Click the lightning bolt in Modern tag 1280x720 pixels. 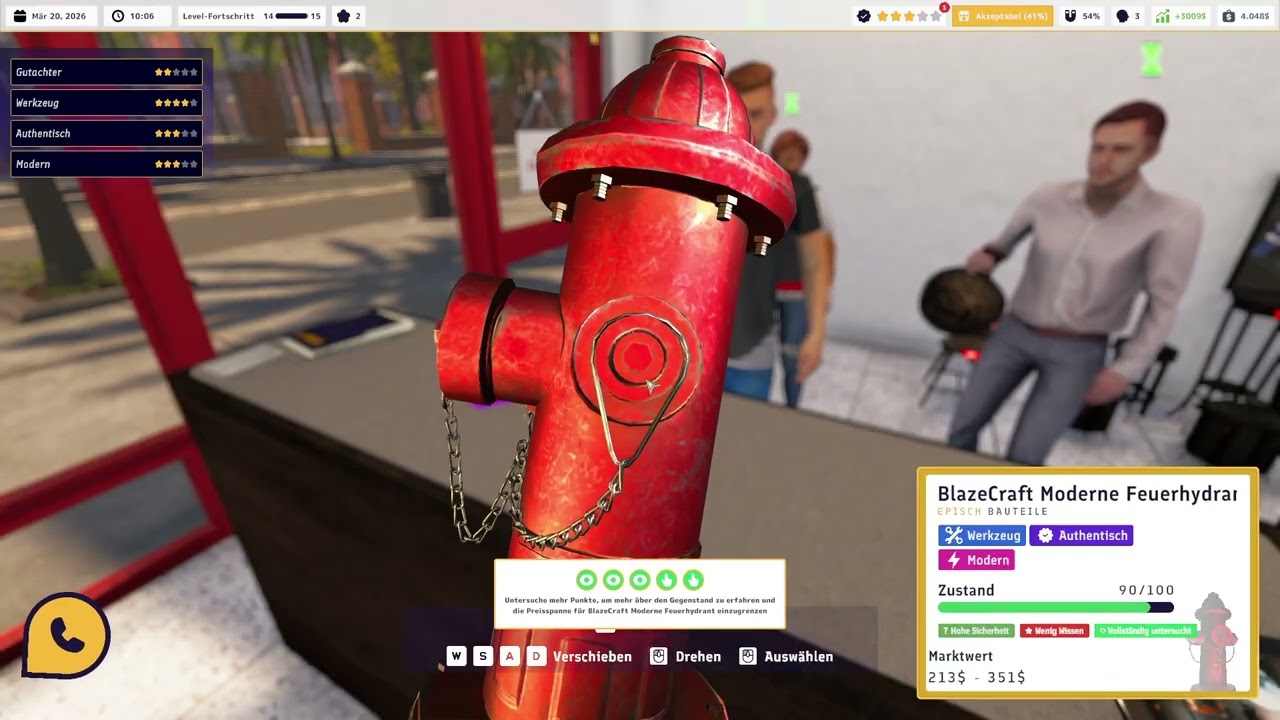[953, 560]
